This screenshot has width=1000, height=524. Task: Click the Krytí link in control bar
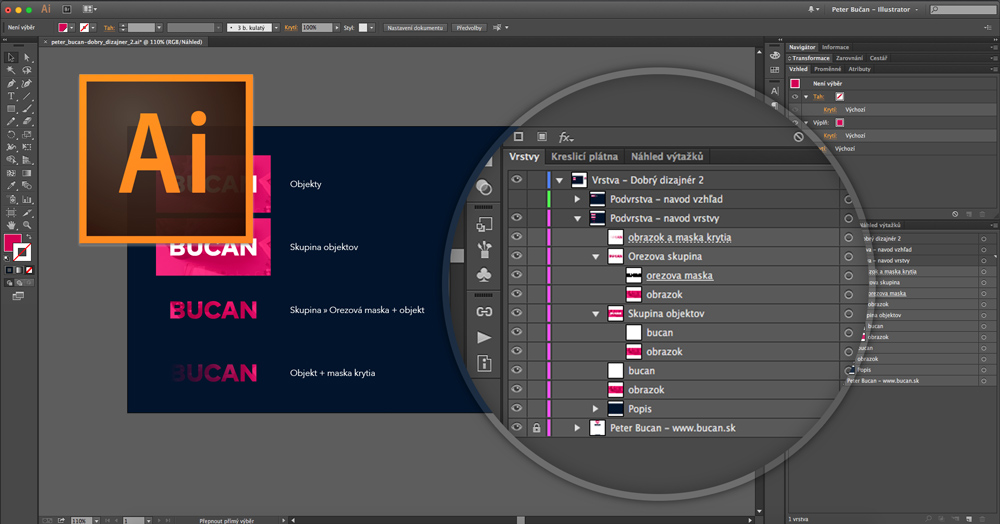pyautogui.click(x=291, y=27)
